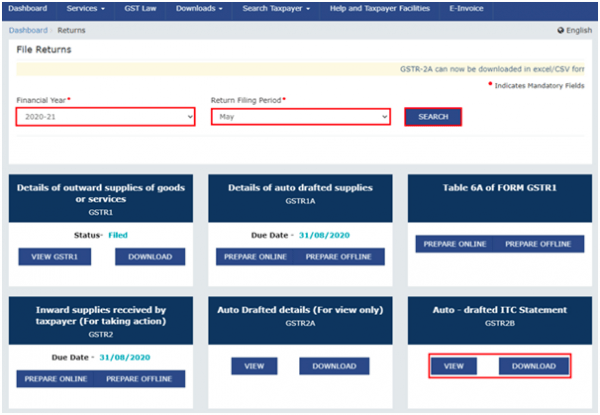Expand the Return Filing Period dropdown
The height and width of the screenshot is (415, 600).
click(x=300, y=117)
